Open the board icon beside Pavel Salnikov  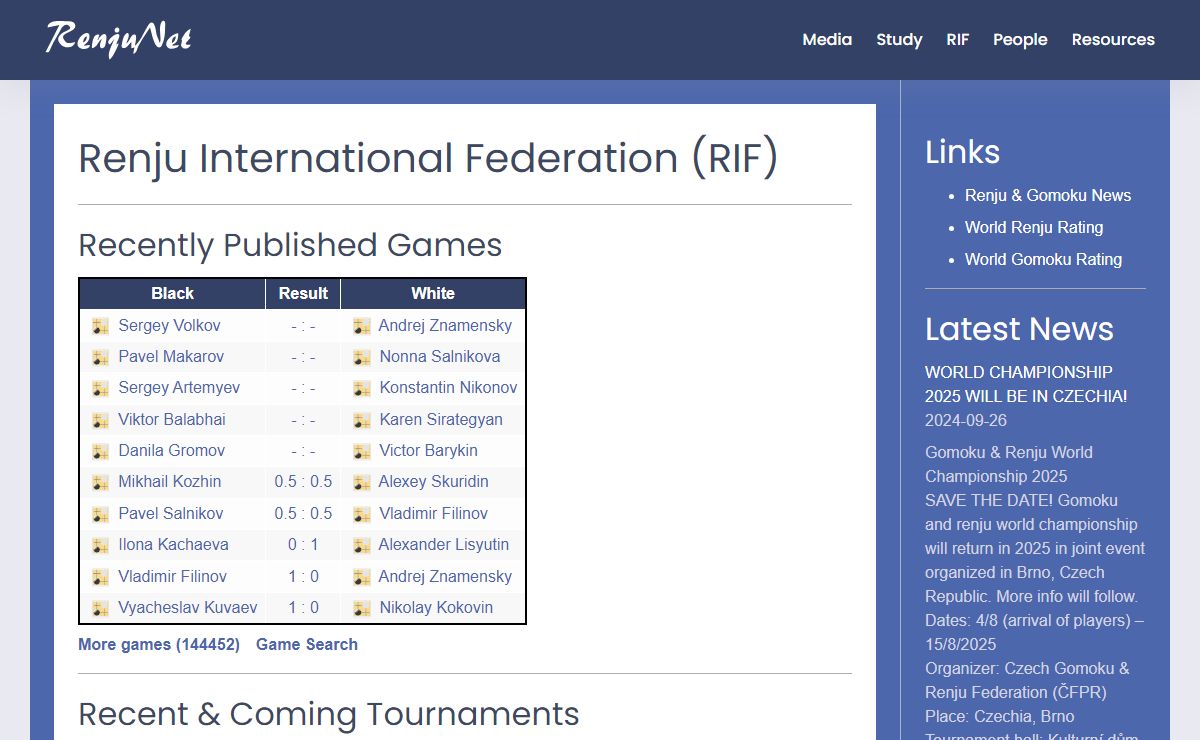[x=100, y=514]
